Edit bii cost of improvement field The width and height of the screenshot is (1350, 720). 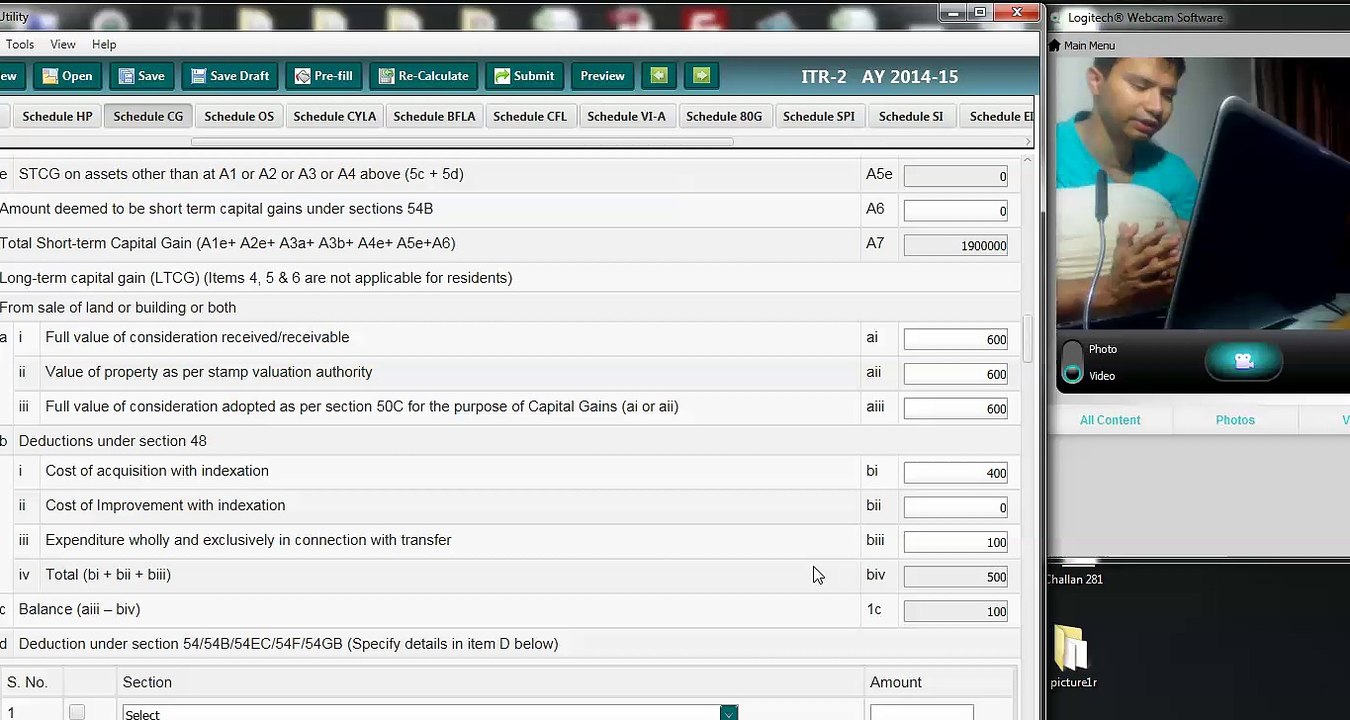[x=955, y=507]
